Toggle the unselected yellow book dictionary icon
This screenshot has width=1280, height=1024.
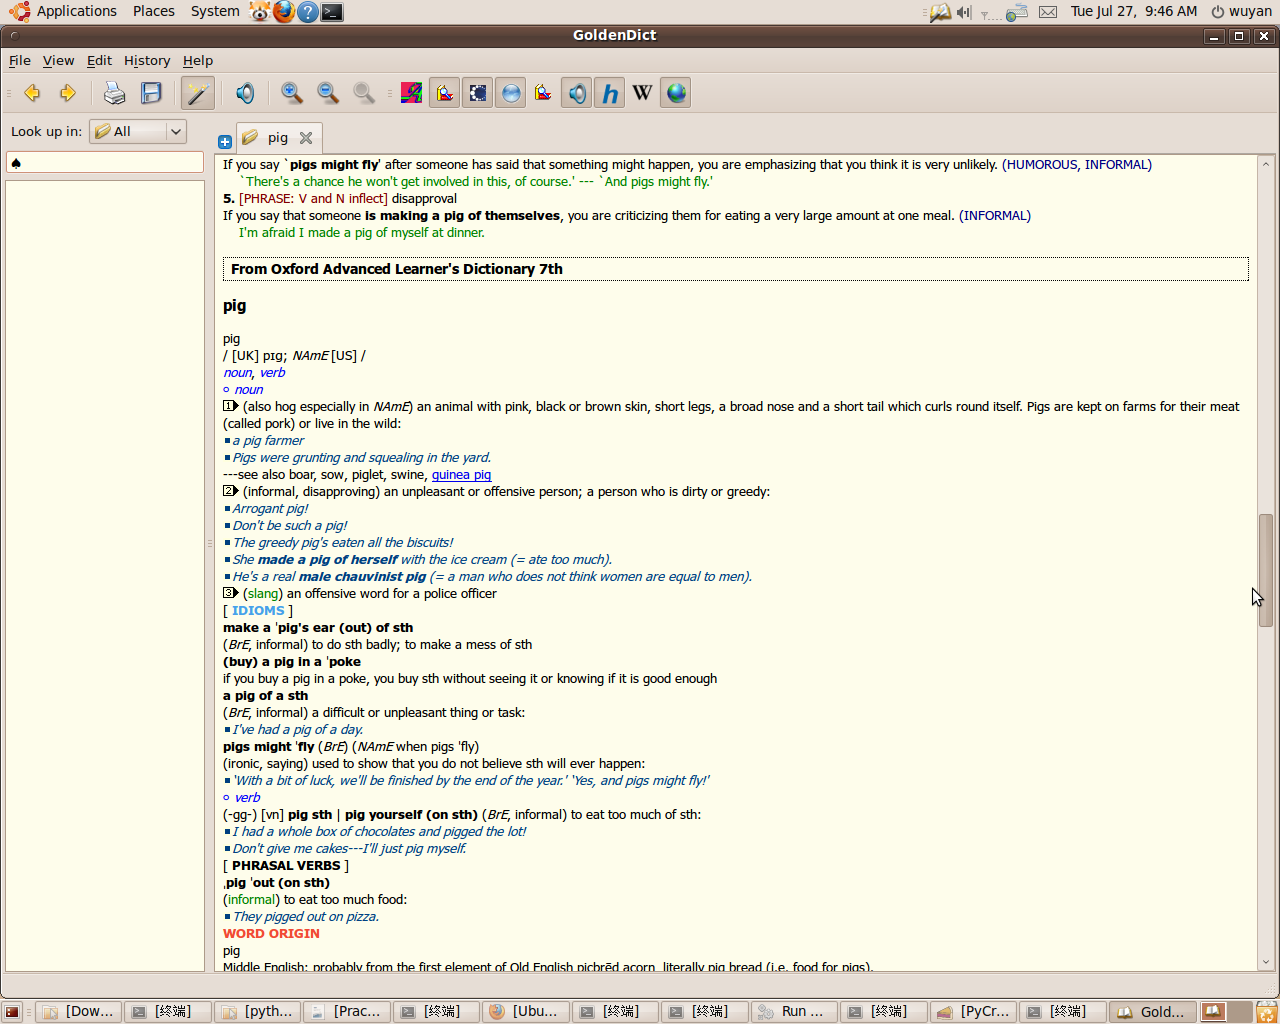click(x=543, y=93)
